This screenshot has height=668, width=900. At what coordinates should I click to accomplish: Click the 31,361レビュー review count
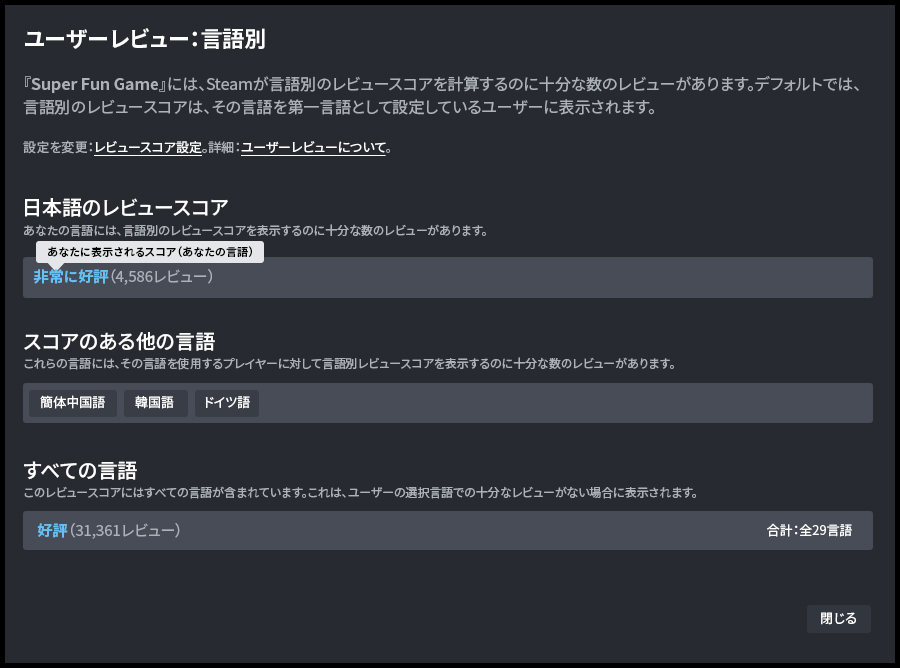coord(125,531)
